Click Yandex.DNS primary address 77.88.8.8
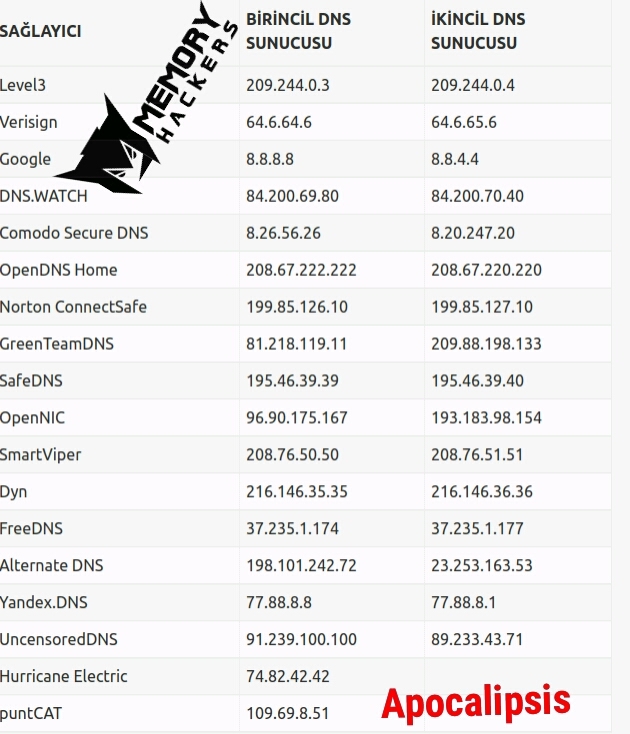The height and width of the screenshot is (734, 630). click(x=279, y=602)
